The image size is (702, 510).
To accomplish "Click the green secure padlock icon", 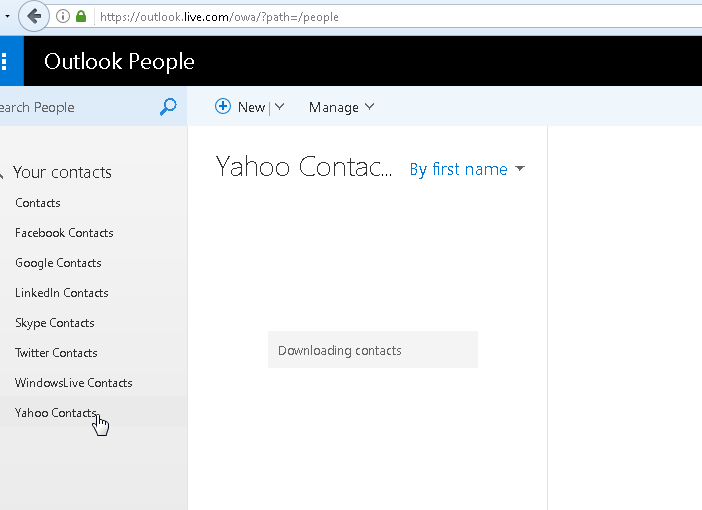I will tap(81, 16).
